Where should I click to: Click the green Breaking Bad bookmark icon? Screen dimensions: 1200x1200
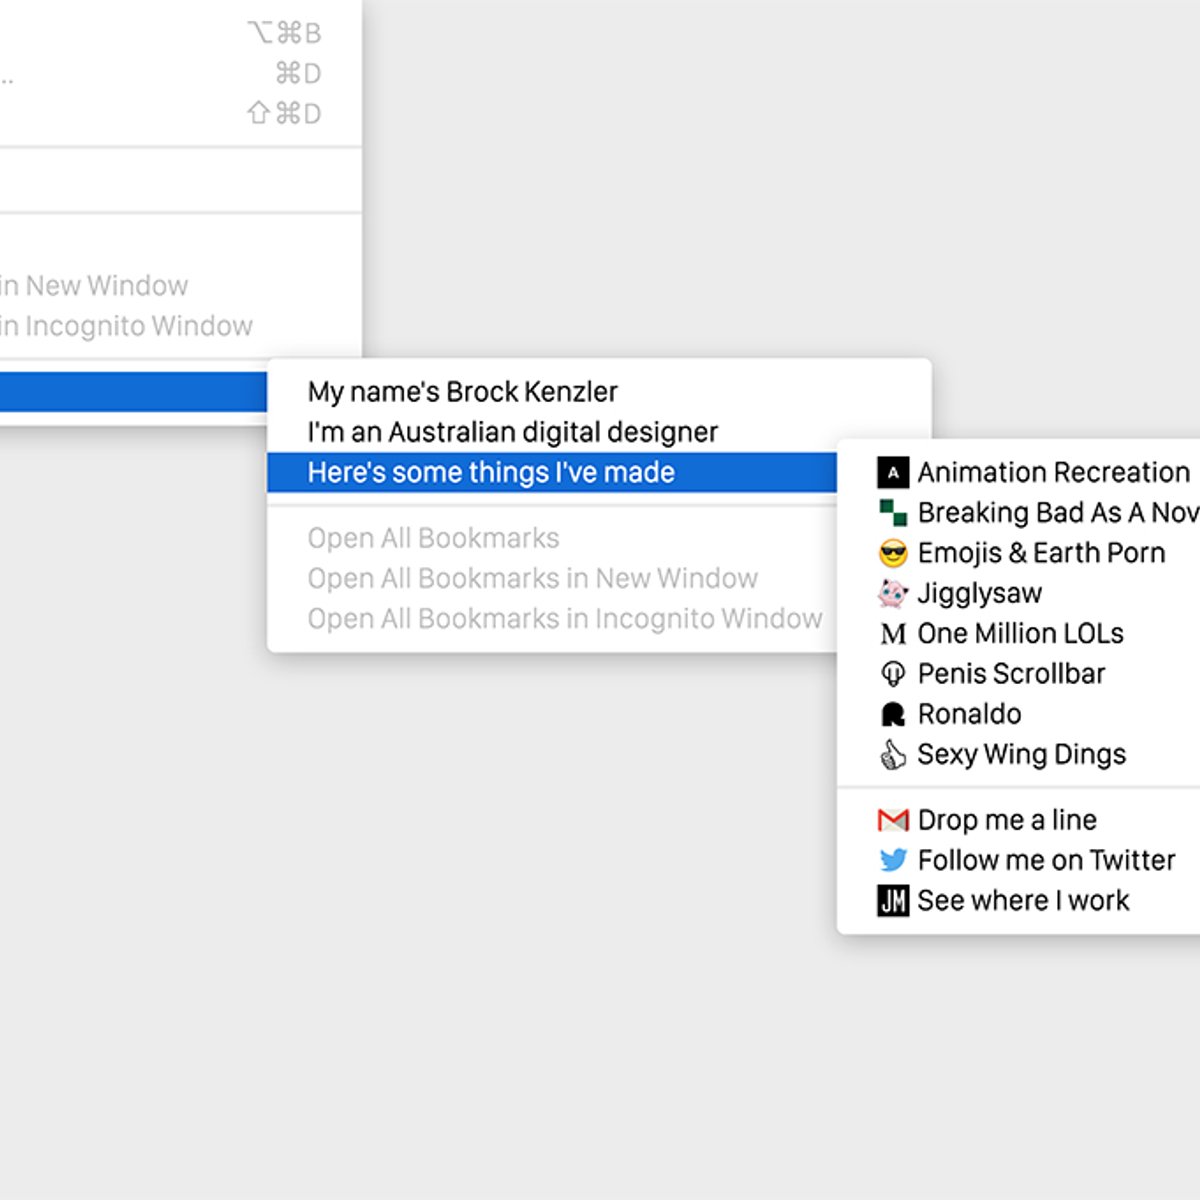tap(892, 513)
